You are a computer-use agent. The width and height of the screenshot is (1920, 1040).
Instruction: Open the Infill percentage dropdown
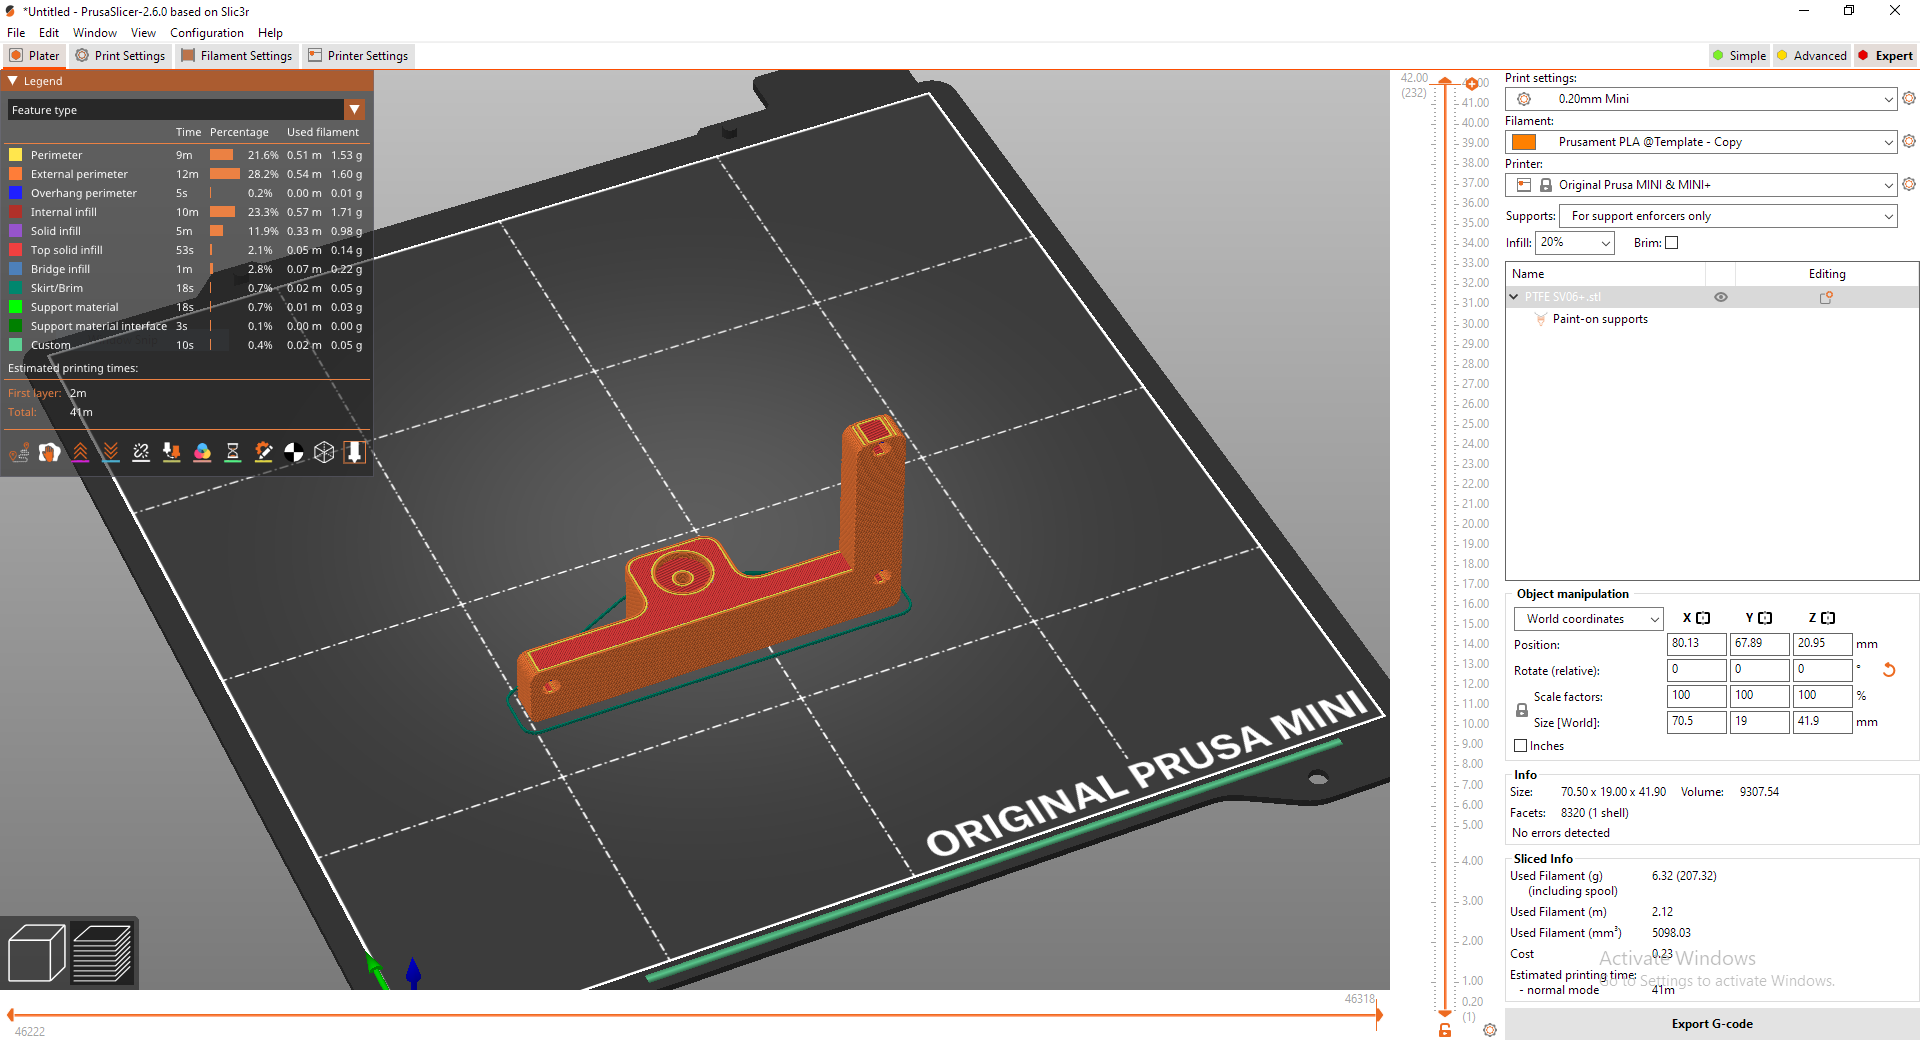1575,243
